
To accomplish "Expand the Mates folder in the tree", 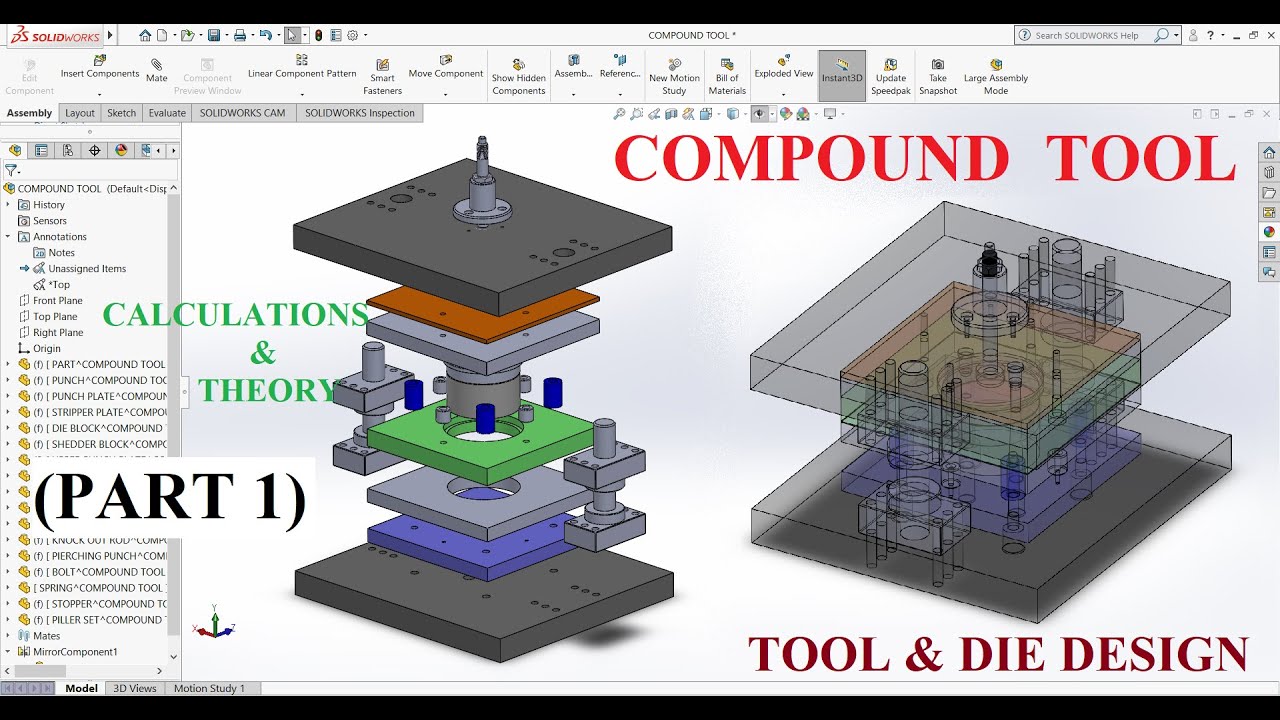I will pyautogui.click(x=8, y=636).
